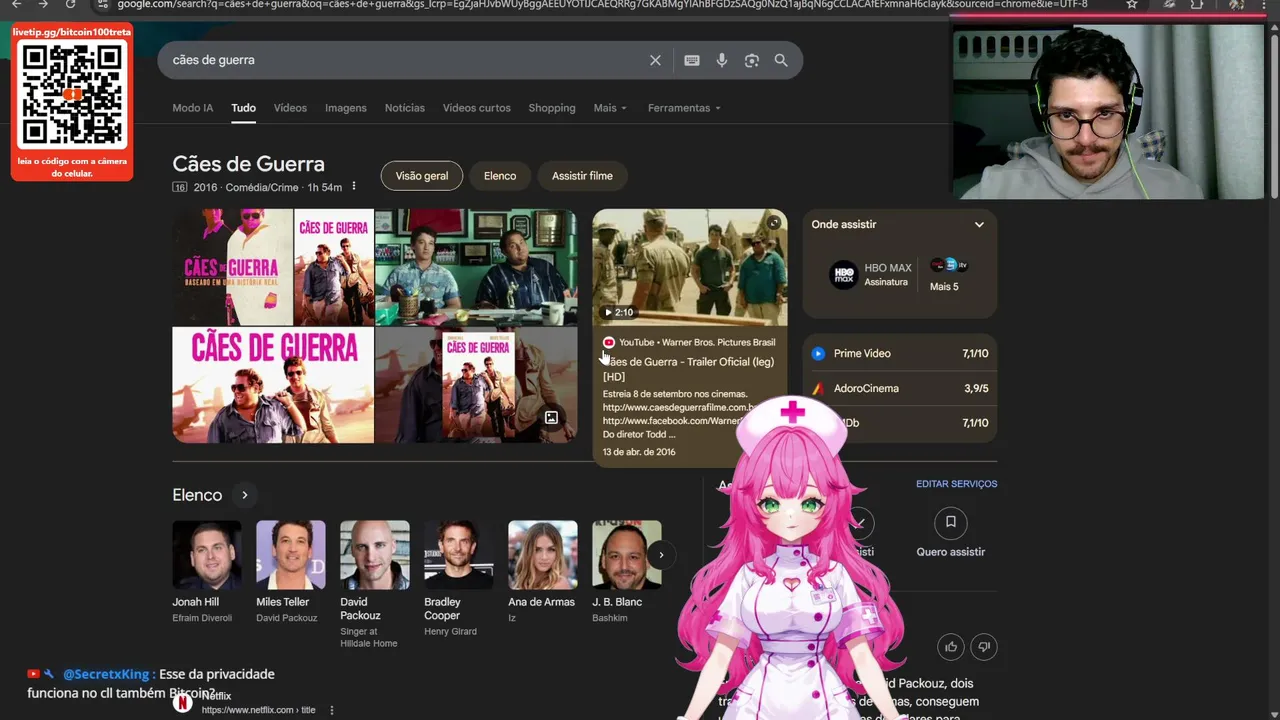Open the three-dot menu beside the Netflix result

331,710
